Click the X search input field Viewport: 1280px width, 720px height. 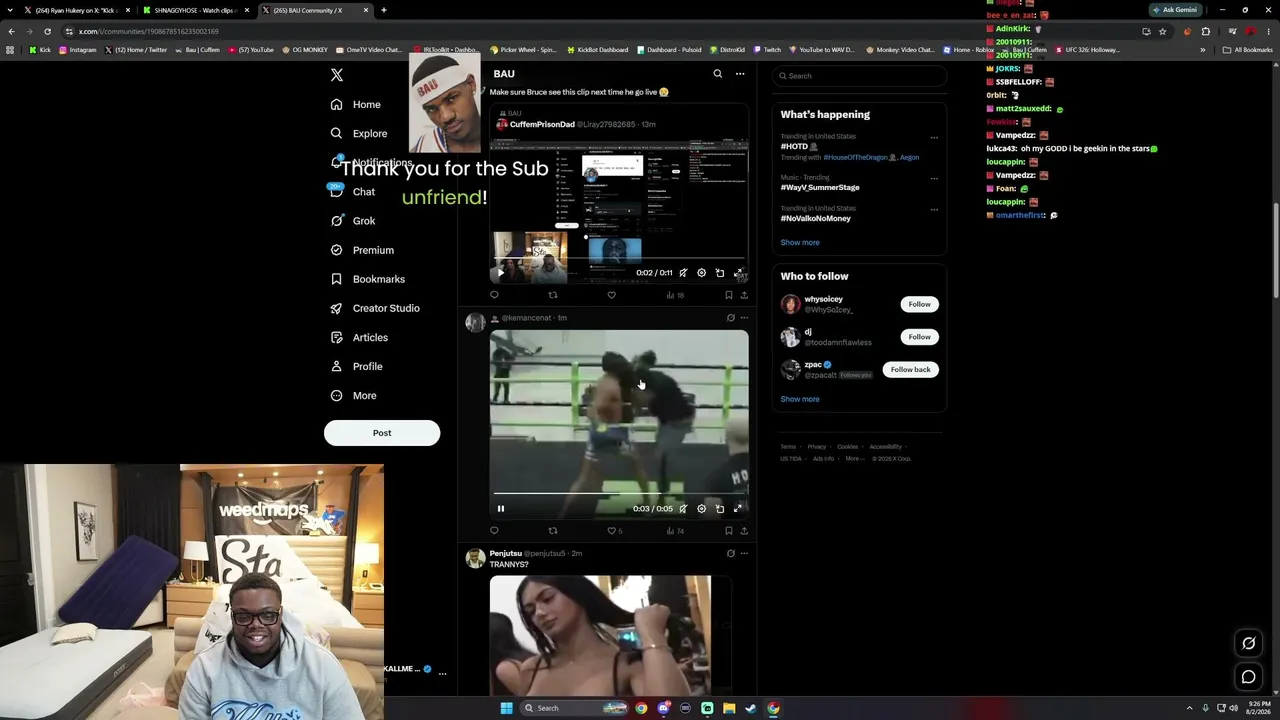[859, 76]
